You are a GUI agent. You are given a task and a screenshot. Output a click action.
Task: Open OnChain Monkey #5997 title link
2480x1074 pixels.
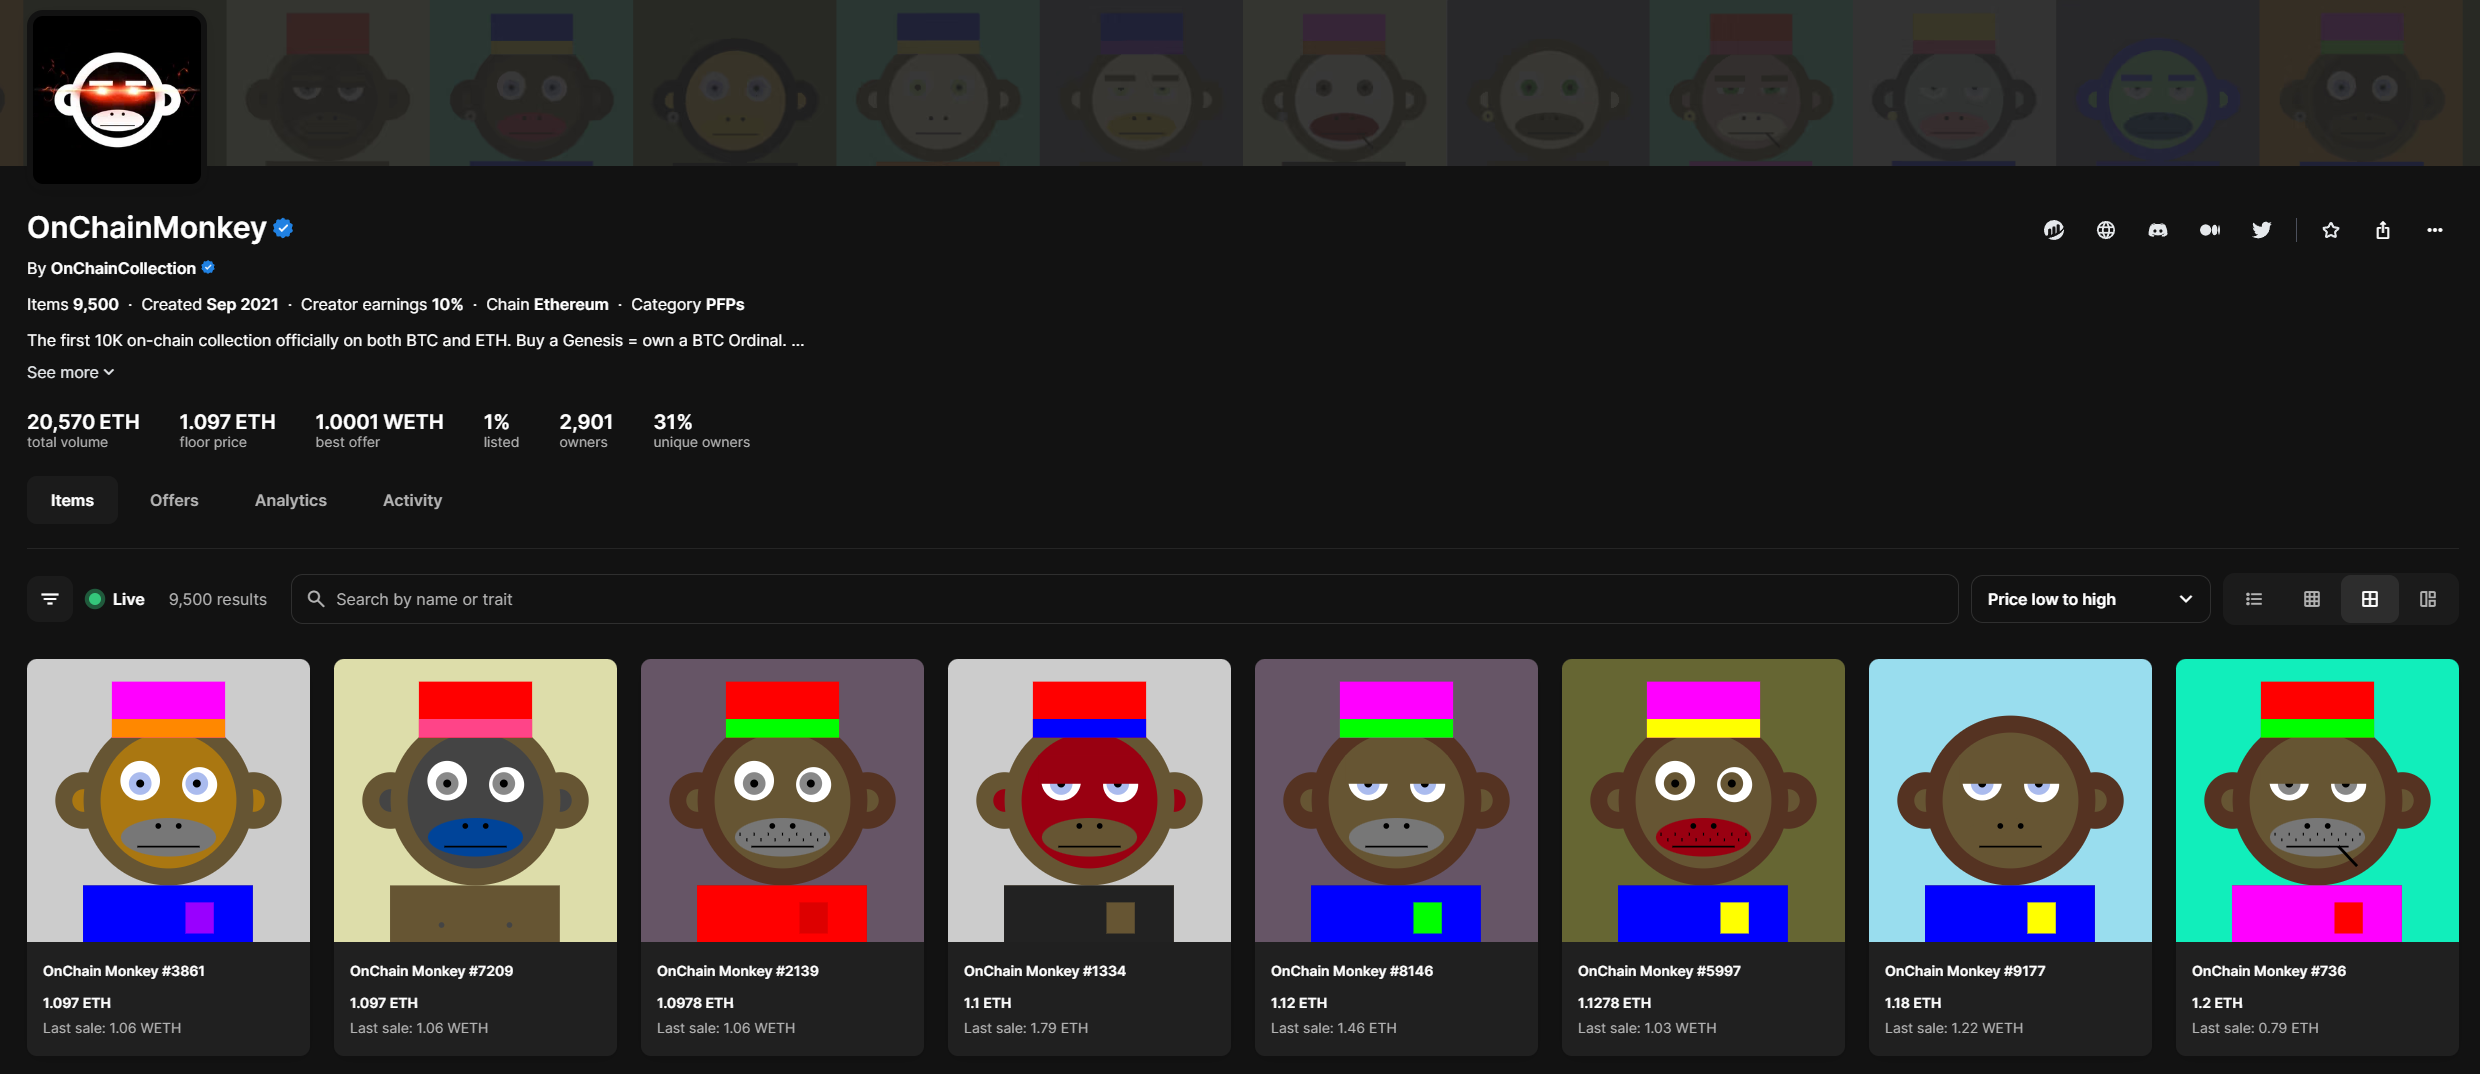(x=1659, y=971)
